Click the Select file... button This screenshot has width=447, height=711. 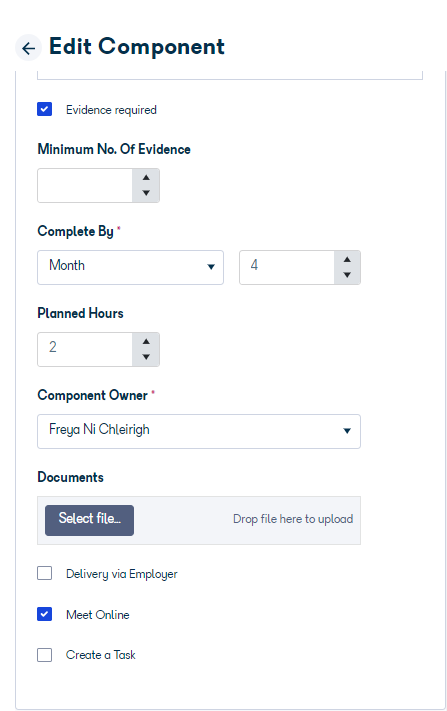point(89,520)
